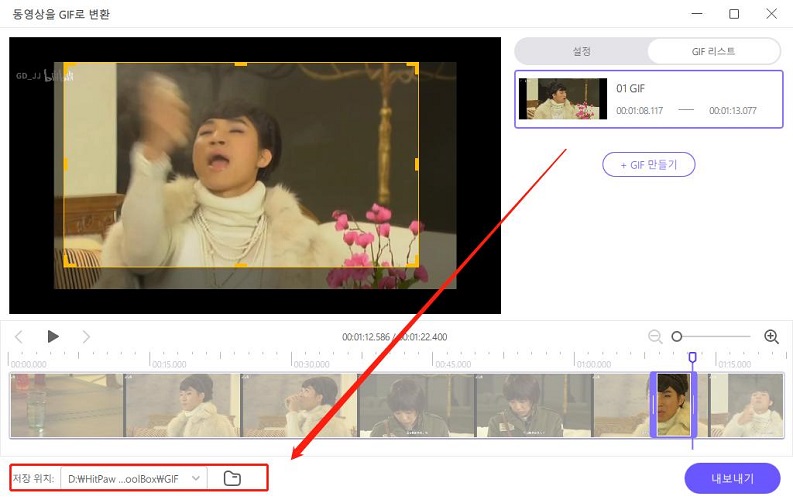Click the timeline zoom slider handle
Screen dimensions: 793x500
(x=677, y=337)
